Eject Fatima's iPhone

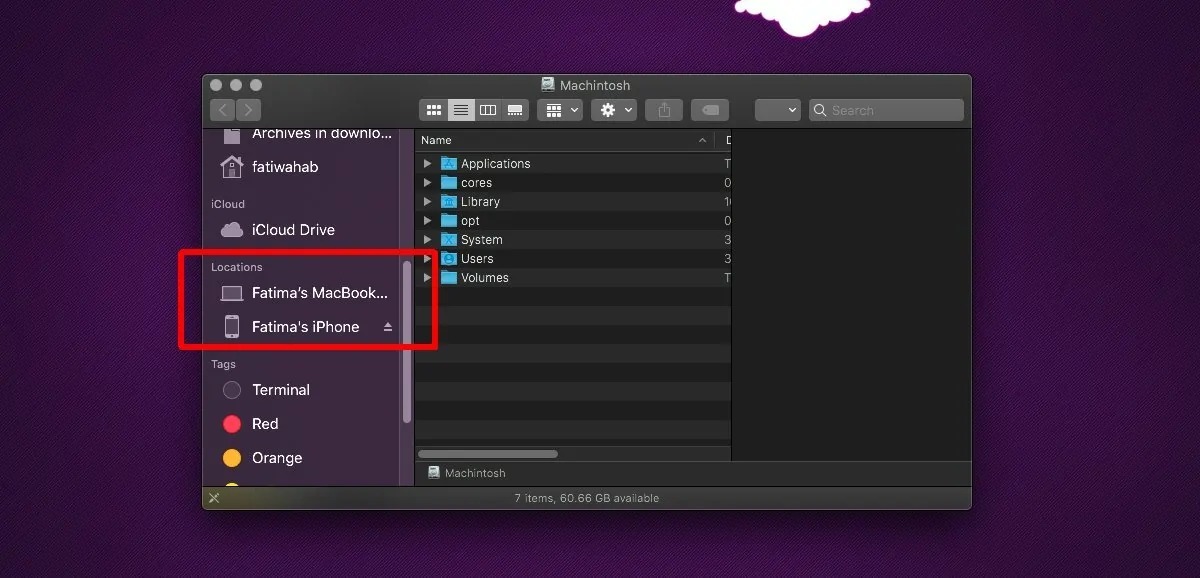(x=388, y=327)
